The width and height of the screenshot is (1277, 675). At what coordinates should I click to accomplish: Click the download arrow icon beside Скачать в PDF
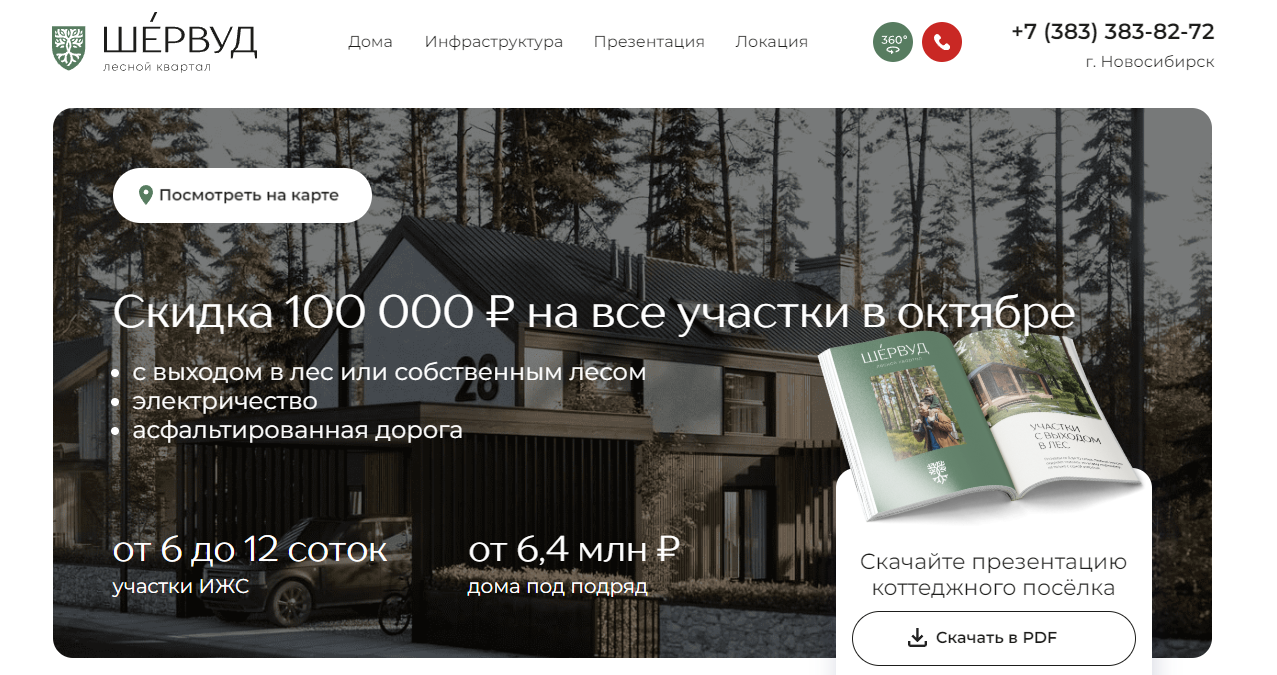(x=917, y=638)
